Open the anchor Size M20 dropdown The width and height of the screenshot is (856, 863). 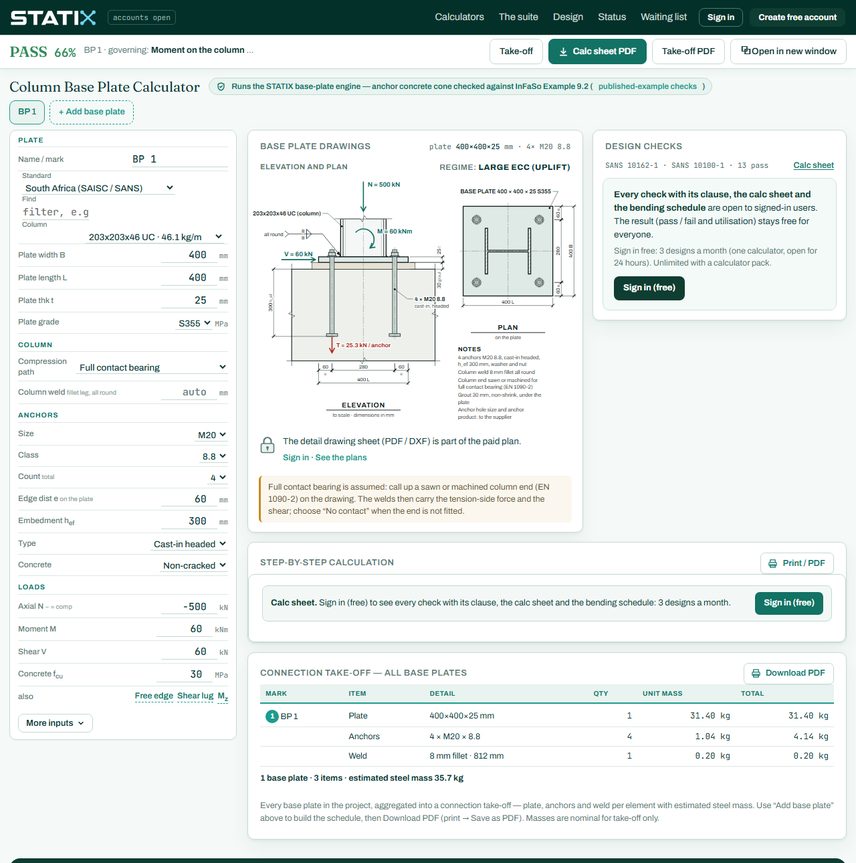tap(212, 435)
